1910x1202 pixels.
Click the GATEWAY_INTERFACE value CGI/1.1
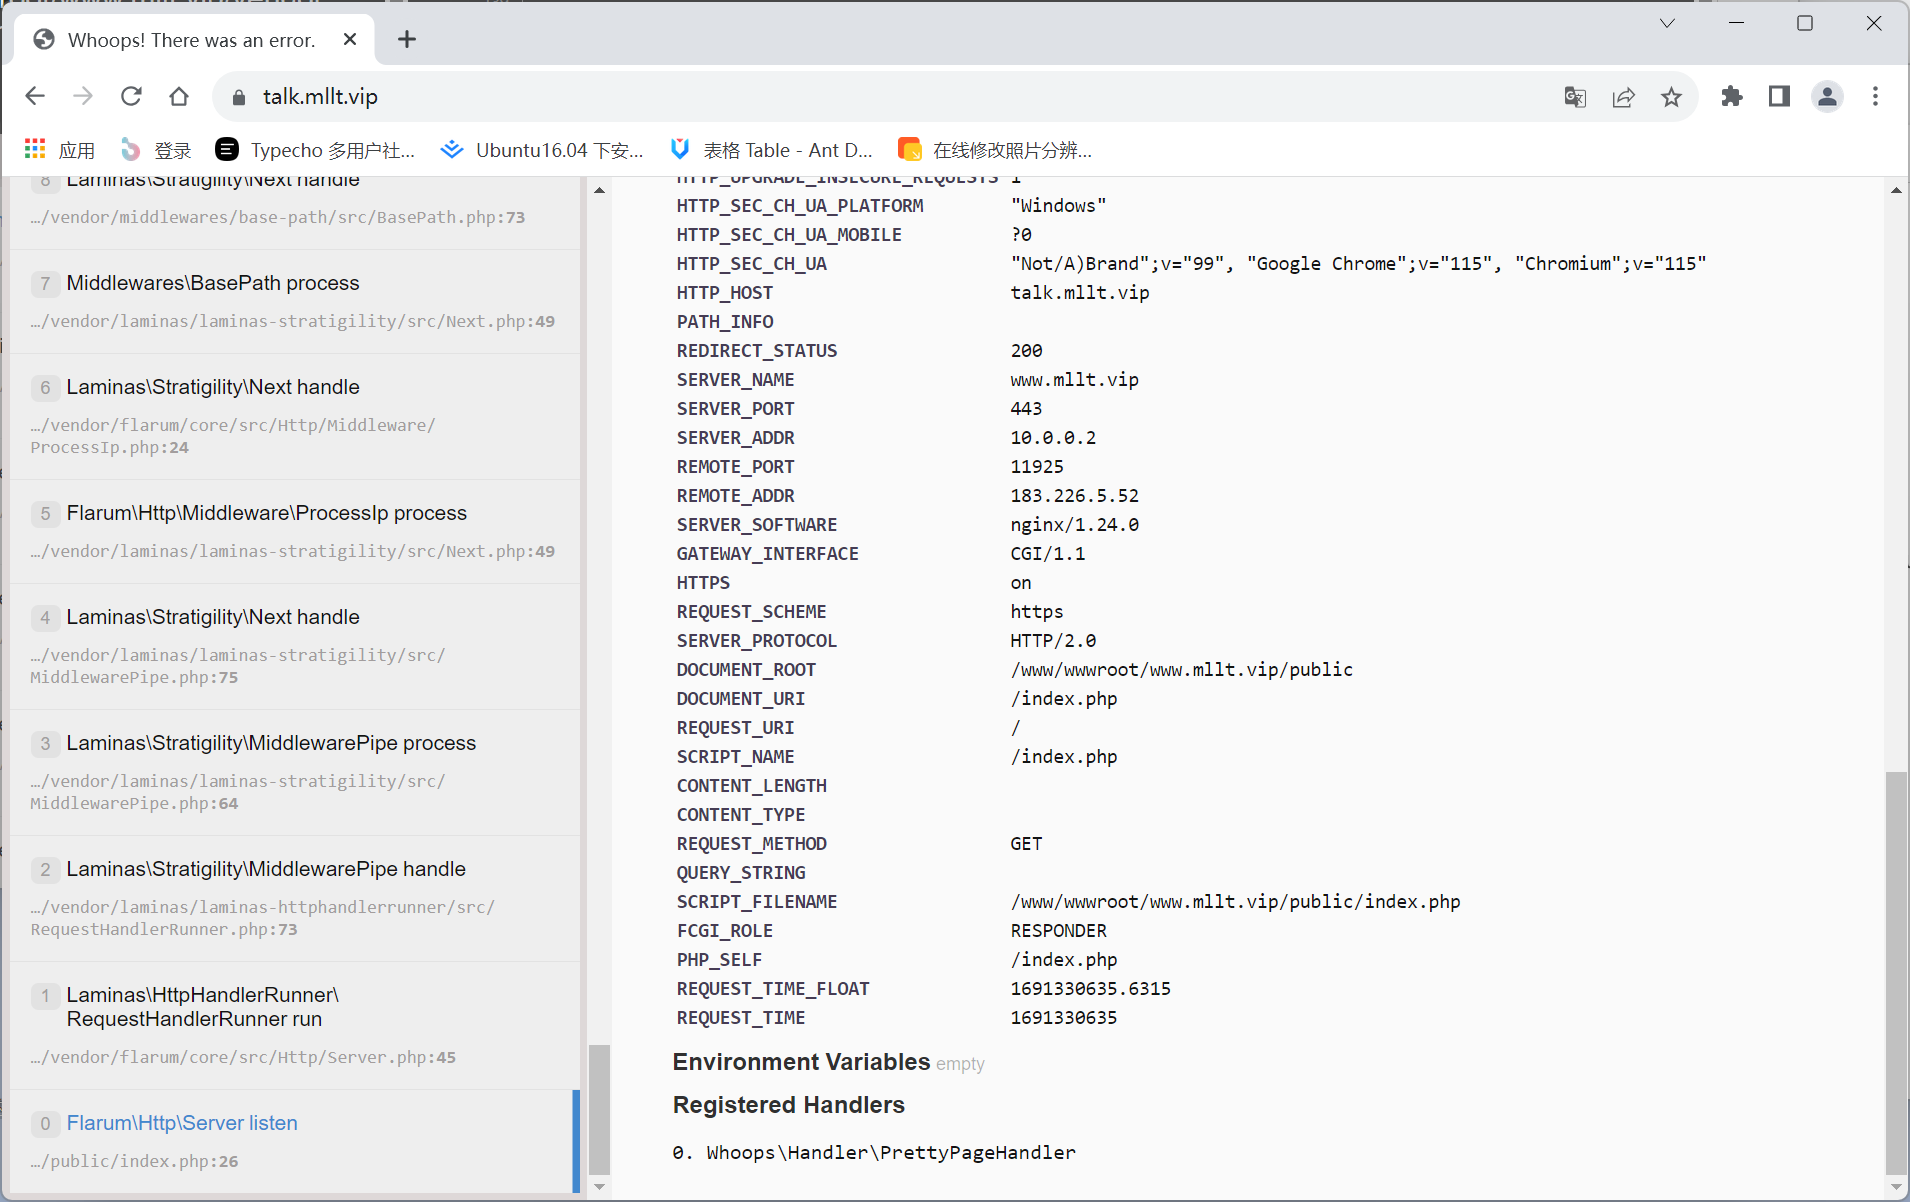point(1047,554)
